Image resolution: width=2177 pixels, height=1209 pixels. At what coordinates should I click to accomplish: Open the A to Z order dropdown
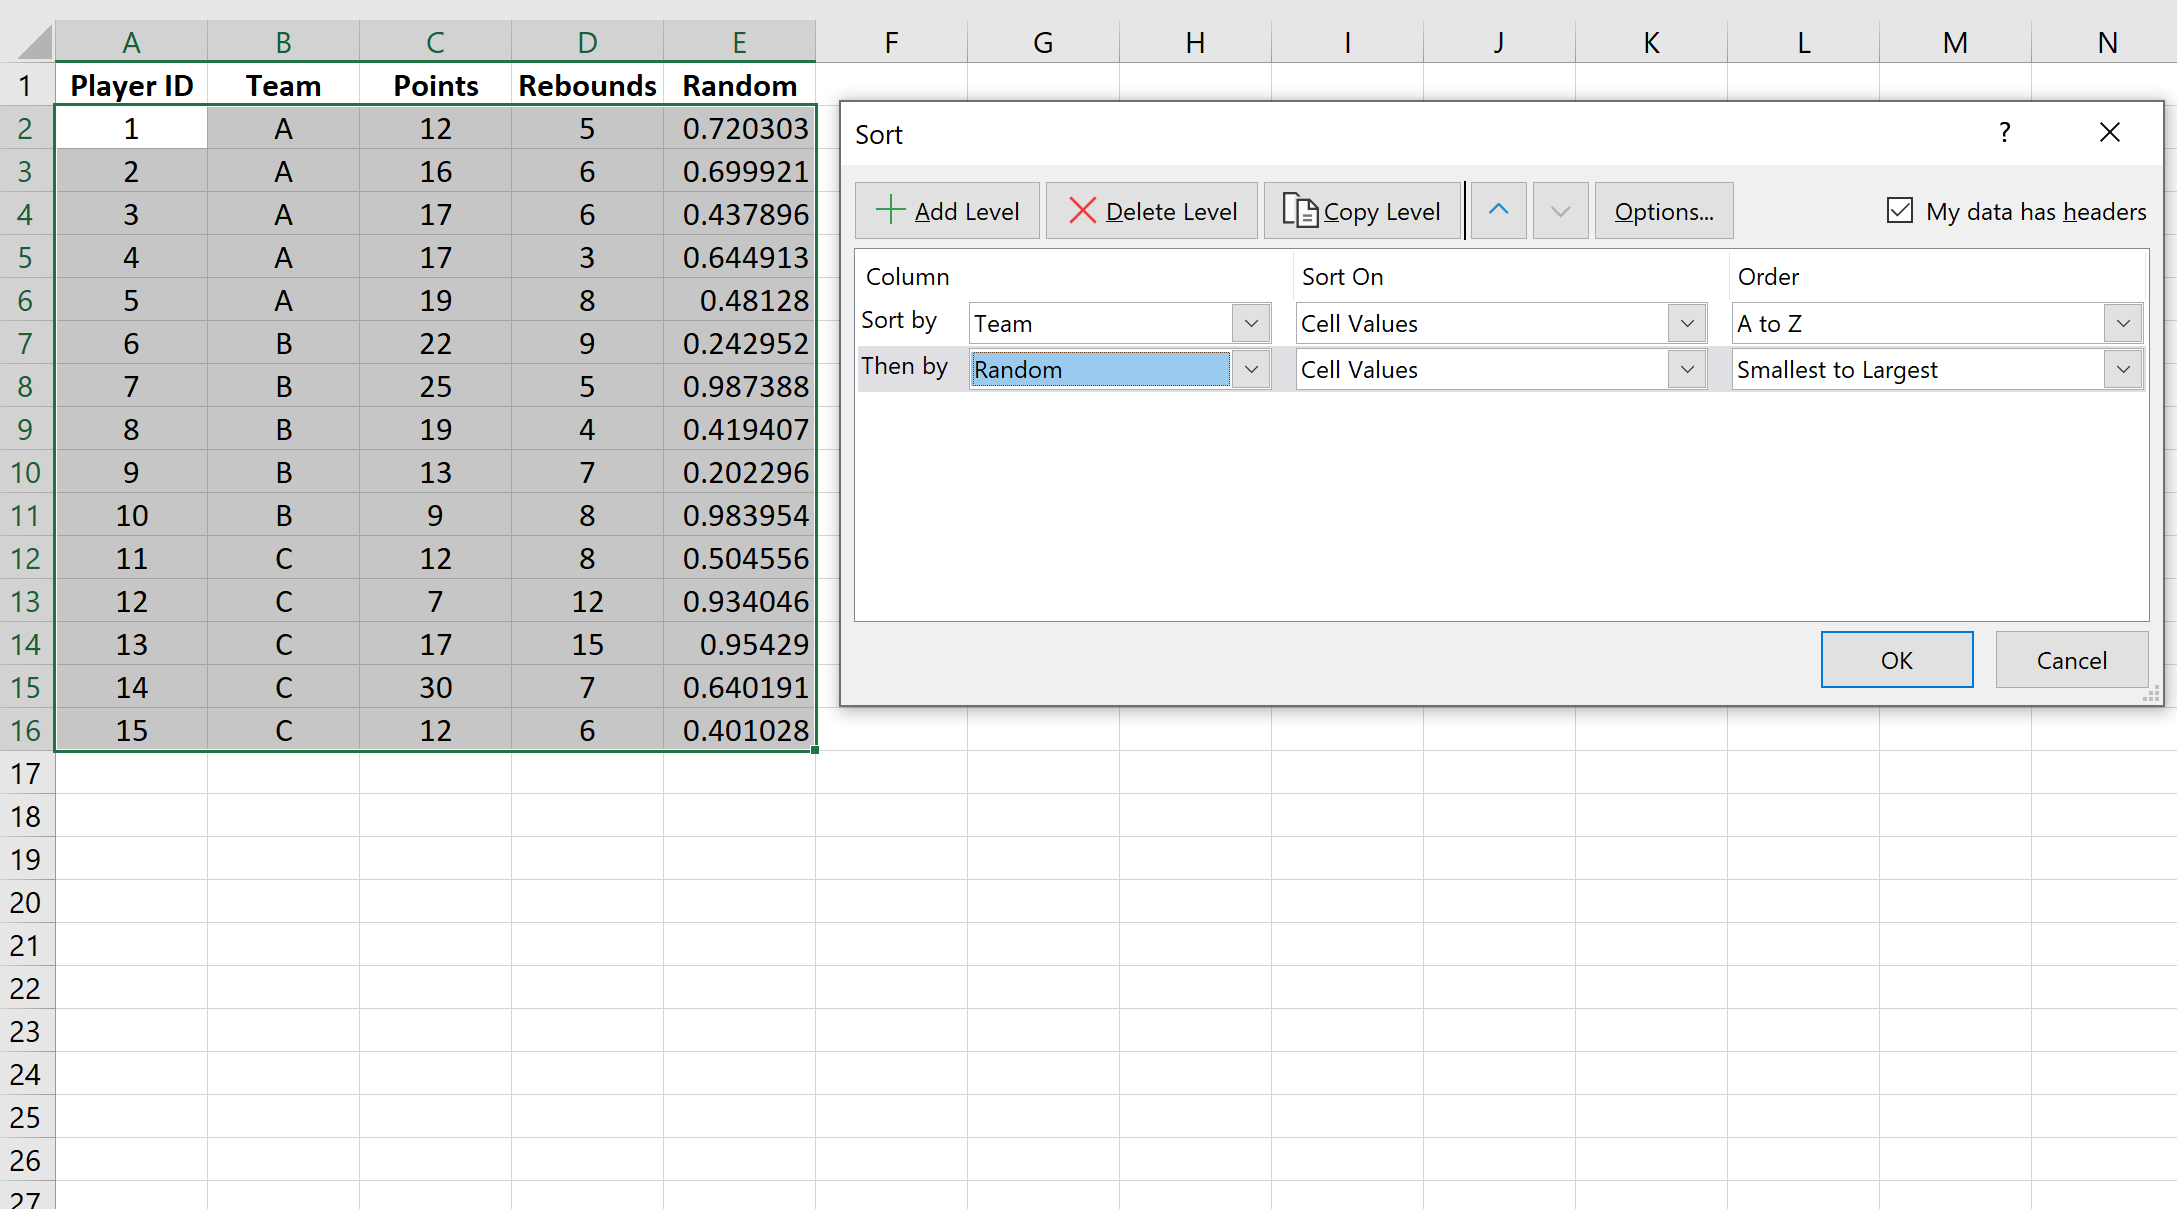click(x=2122, y=324)
